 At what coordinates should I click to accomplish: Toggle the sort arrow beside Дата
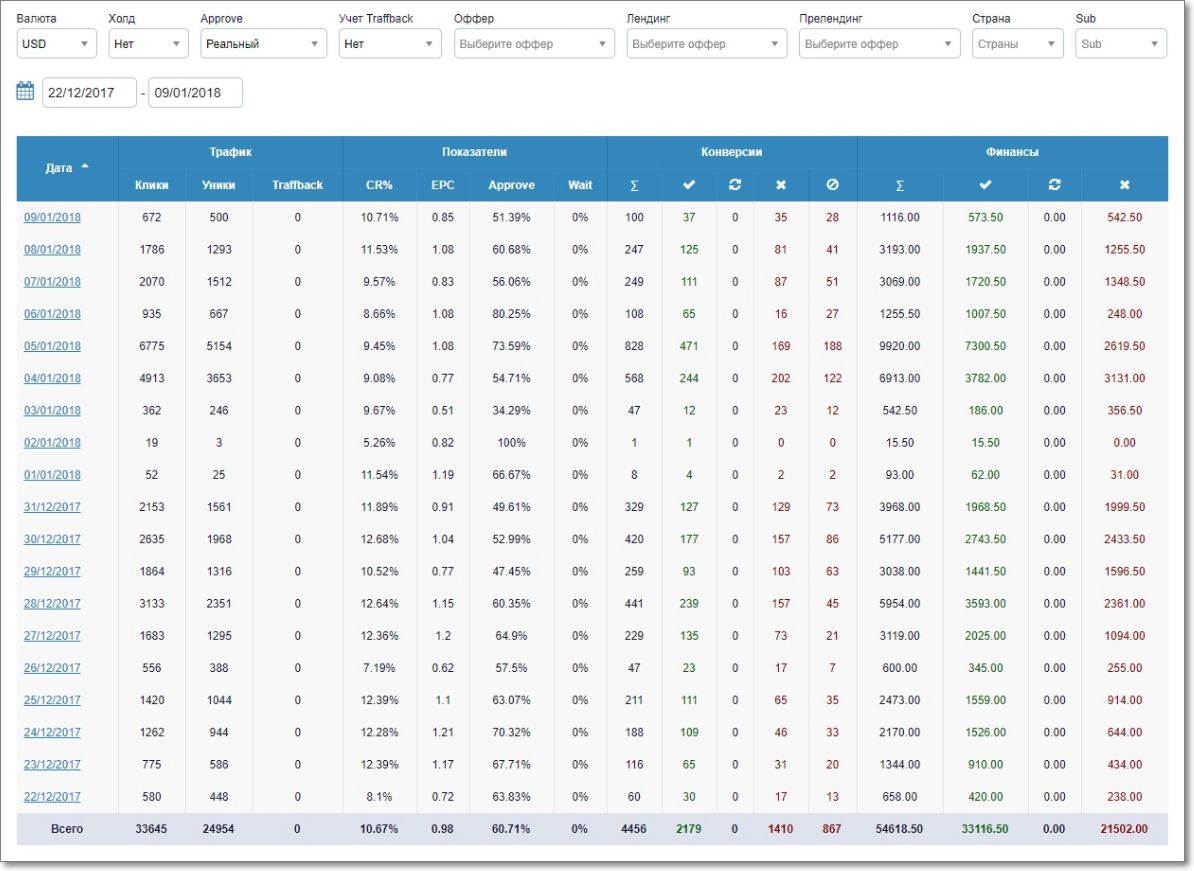85,167
